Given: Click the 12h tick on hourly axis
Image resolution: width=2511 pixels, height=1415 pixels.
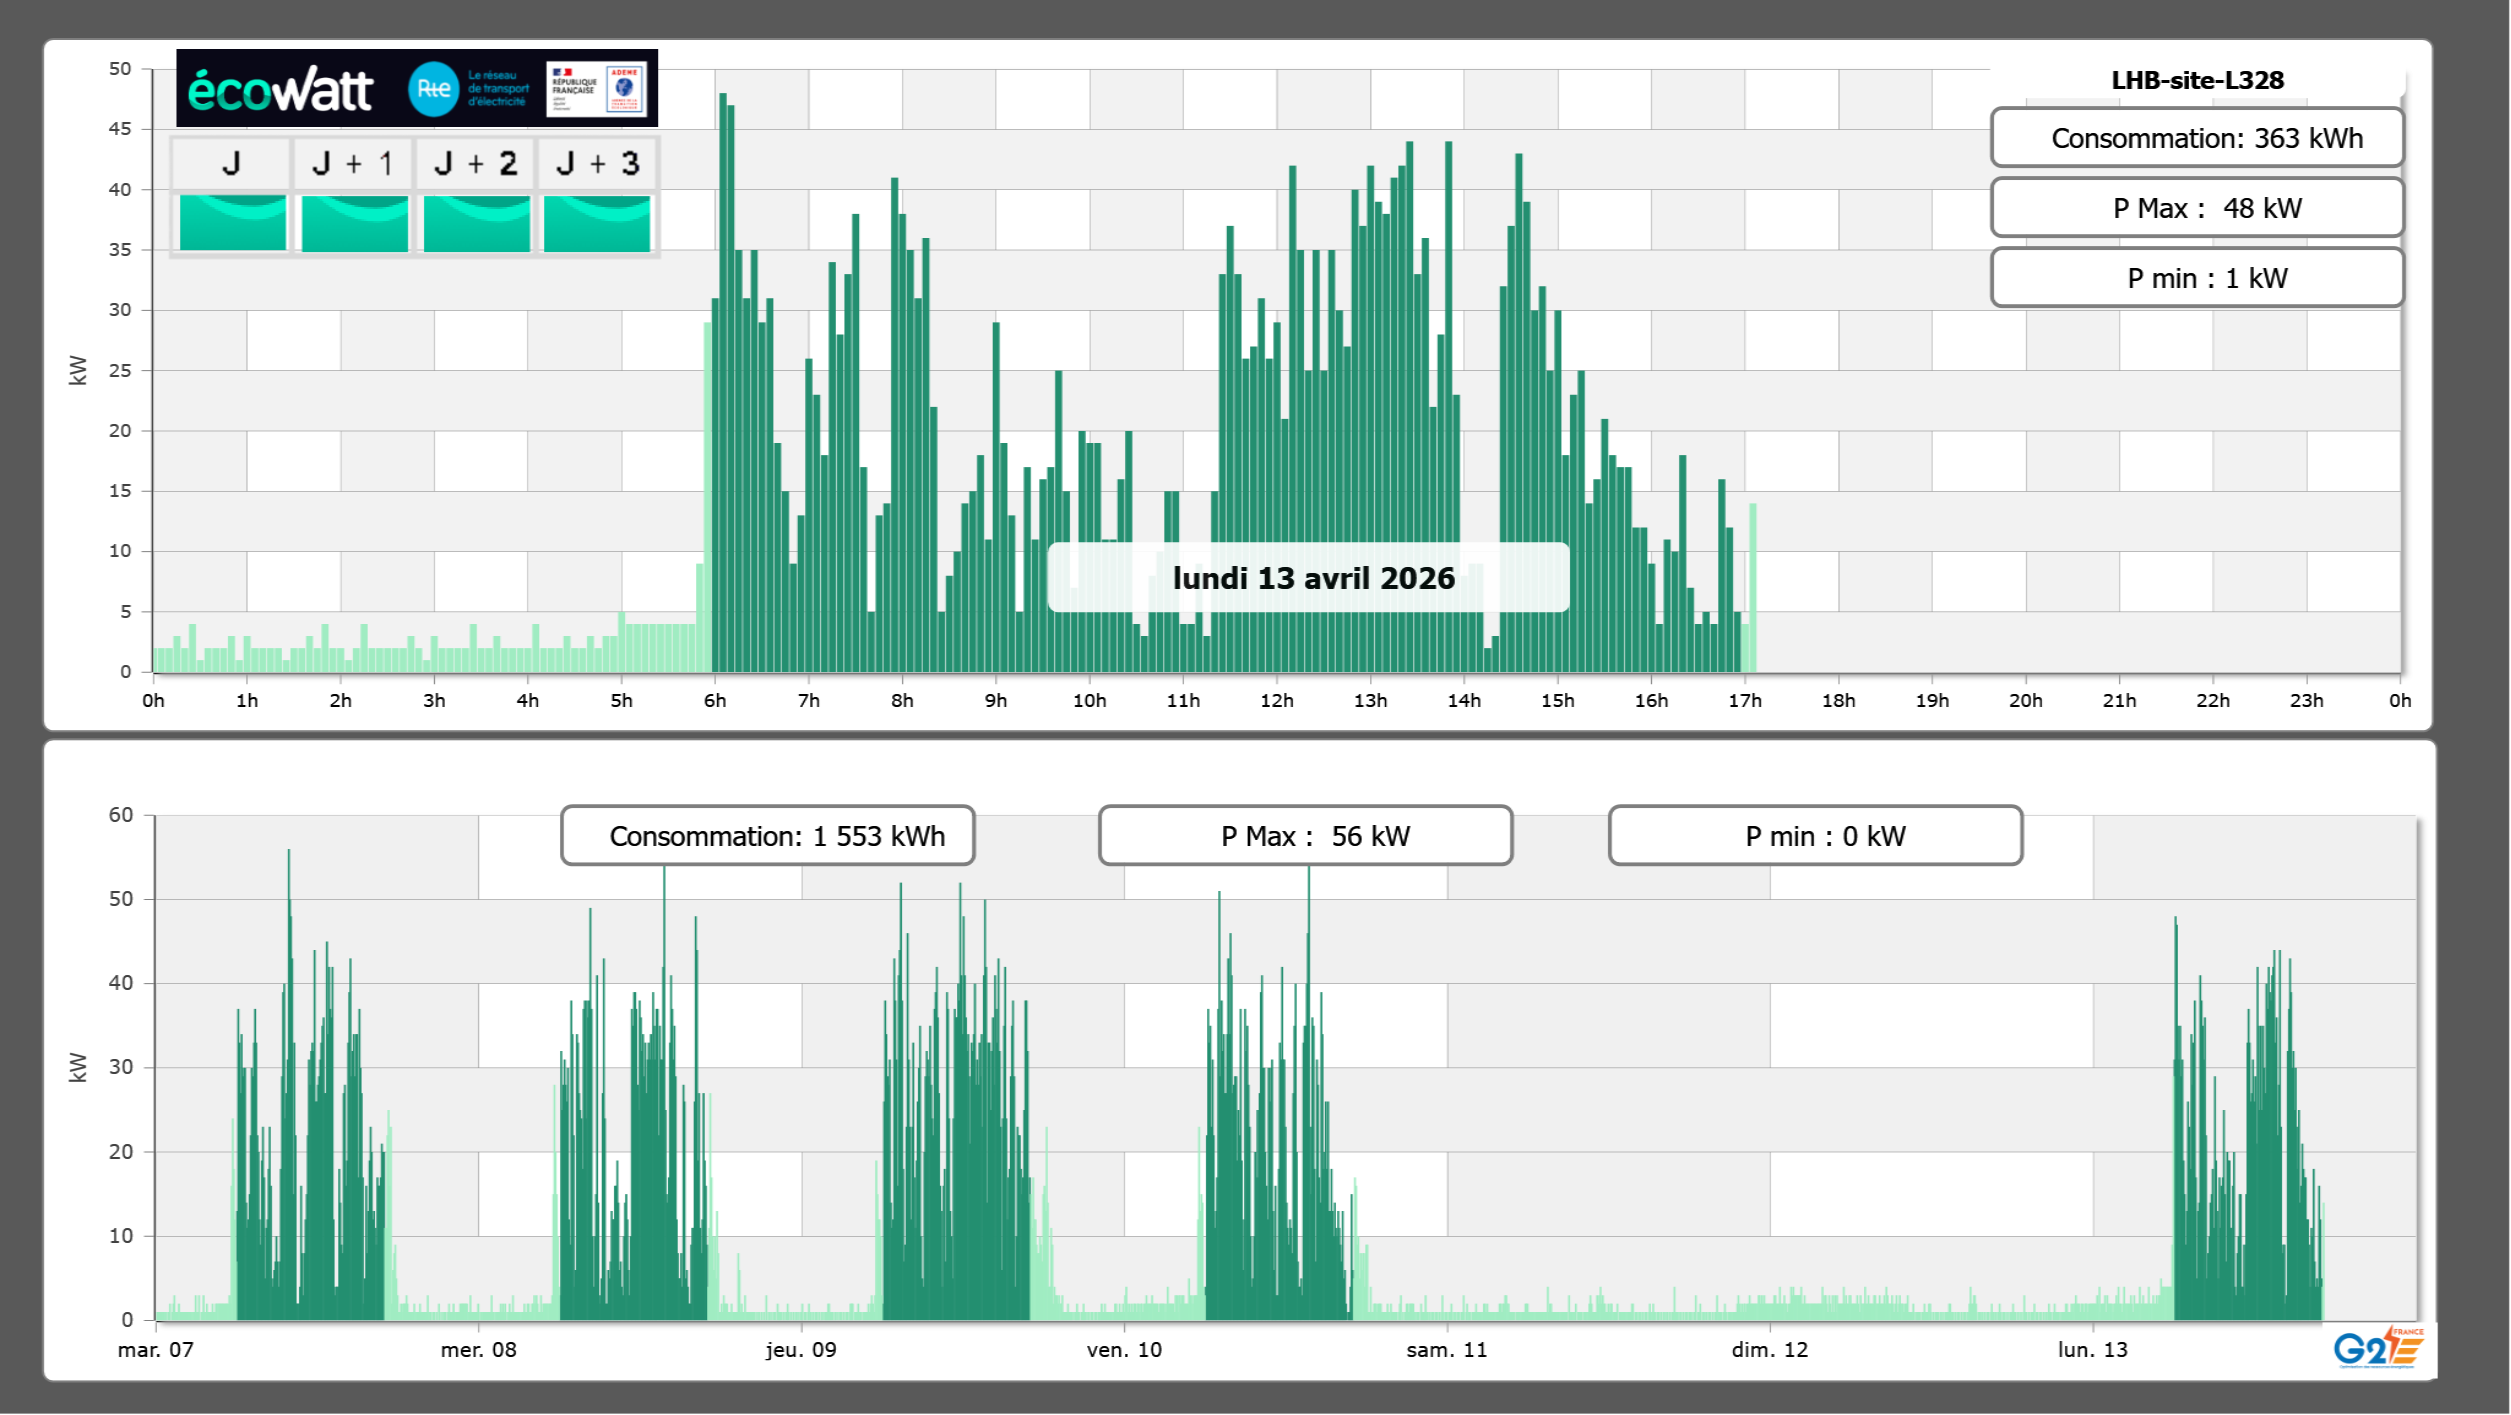Looking at the screenshot, I should 1276,701.
